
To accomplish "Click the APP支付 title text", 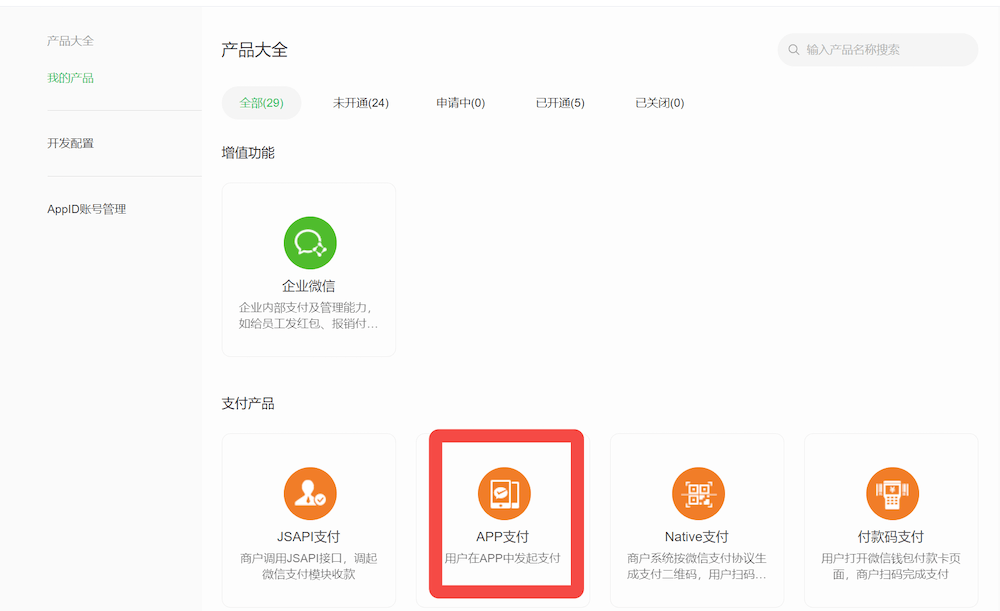I will click(x=503, y=537).
